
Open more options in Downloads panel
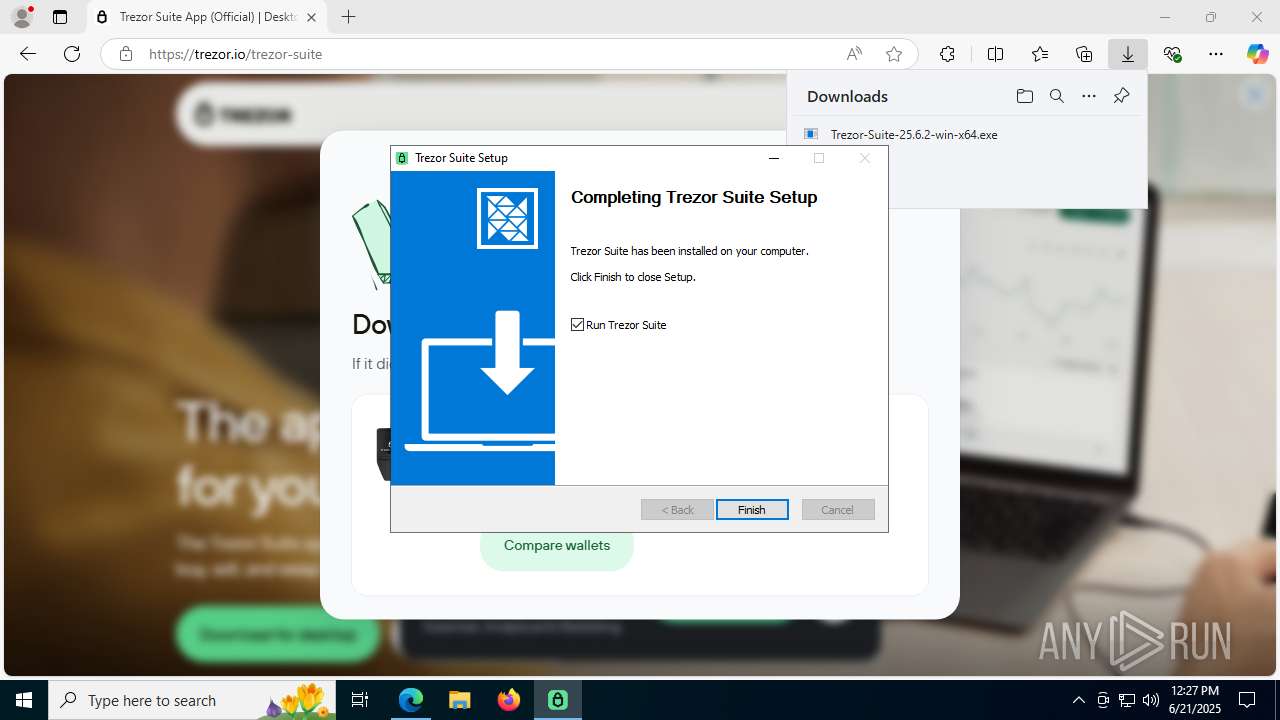[x=1089, y=96]
